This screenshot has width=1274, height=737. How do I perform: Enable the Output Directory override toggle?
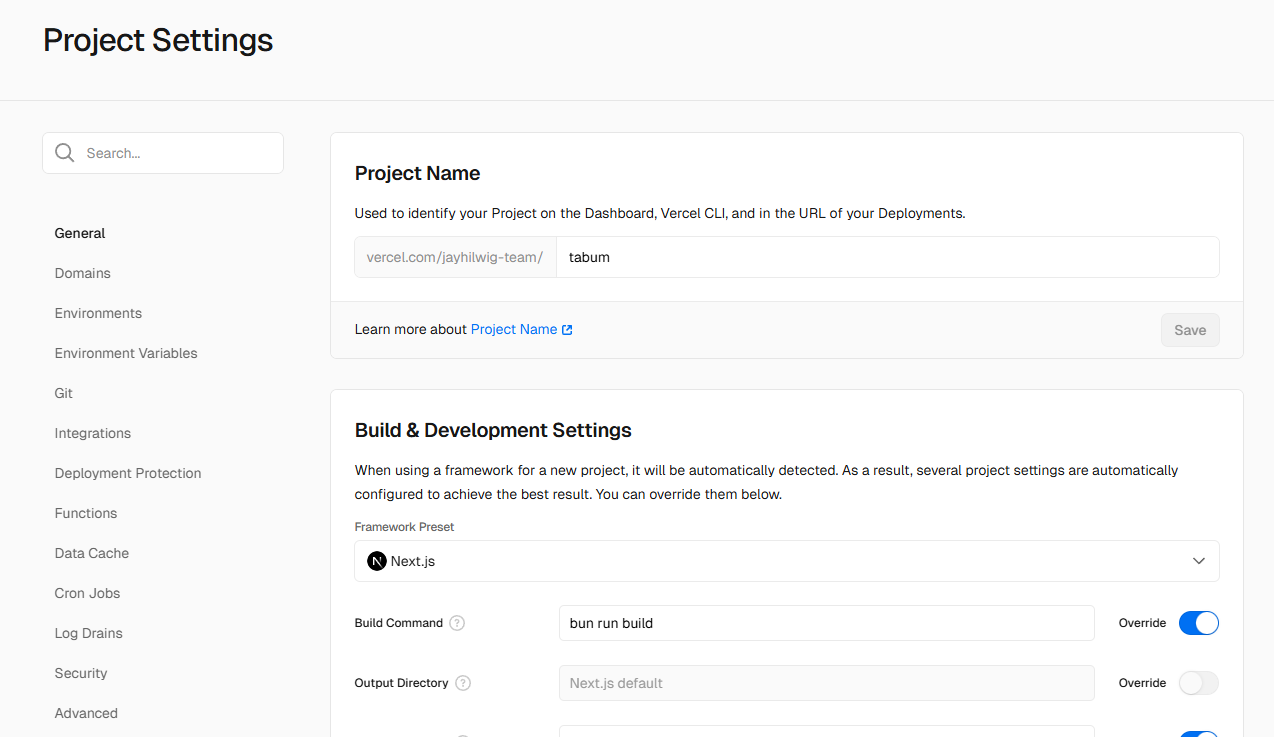tap(1198, 683)
